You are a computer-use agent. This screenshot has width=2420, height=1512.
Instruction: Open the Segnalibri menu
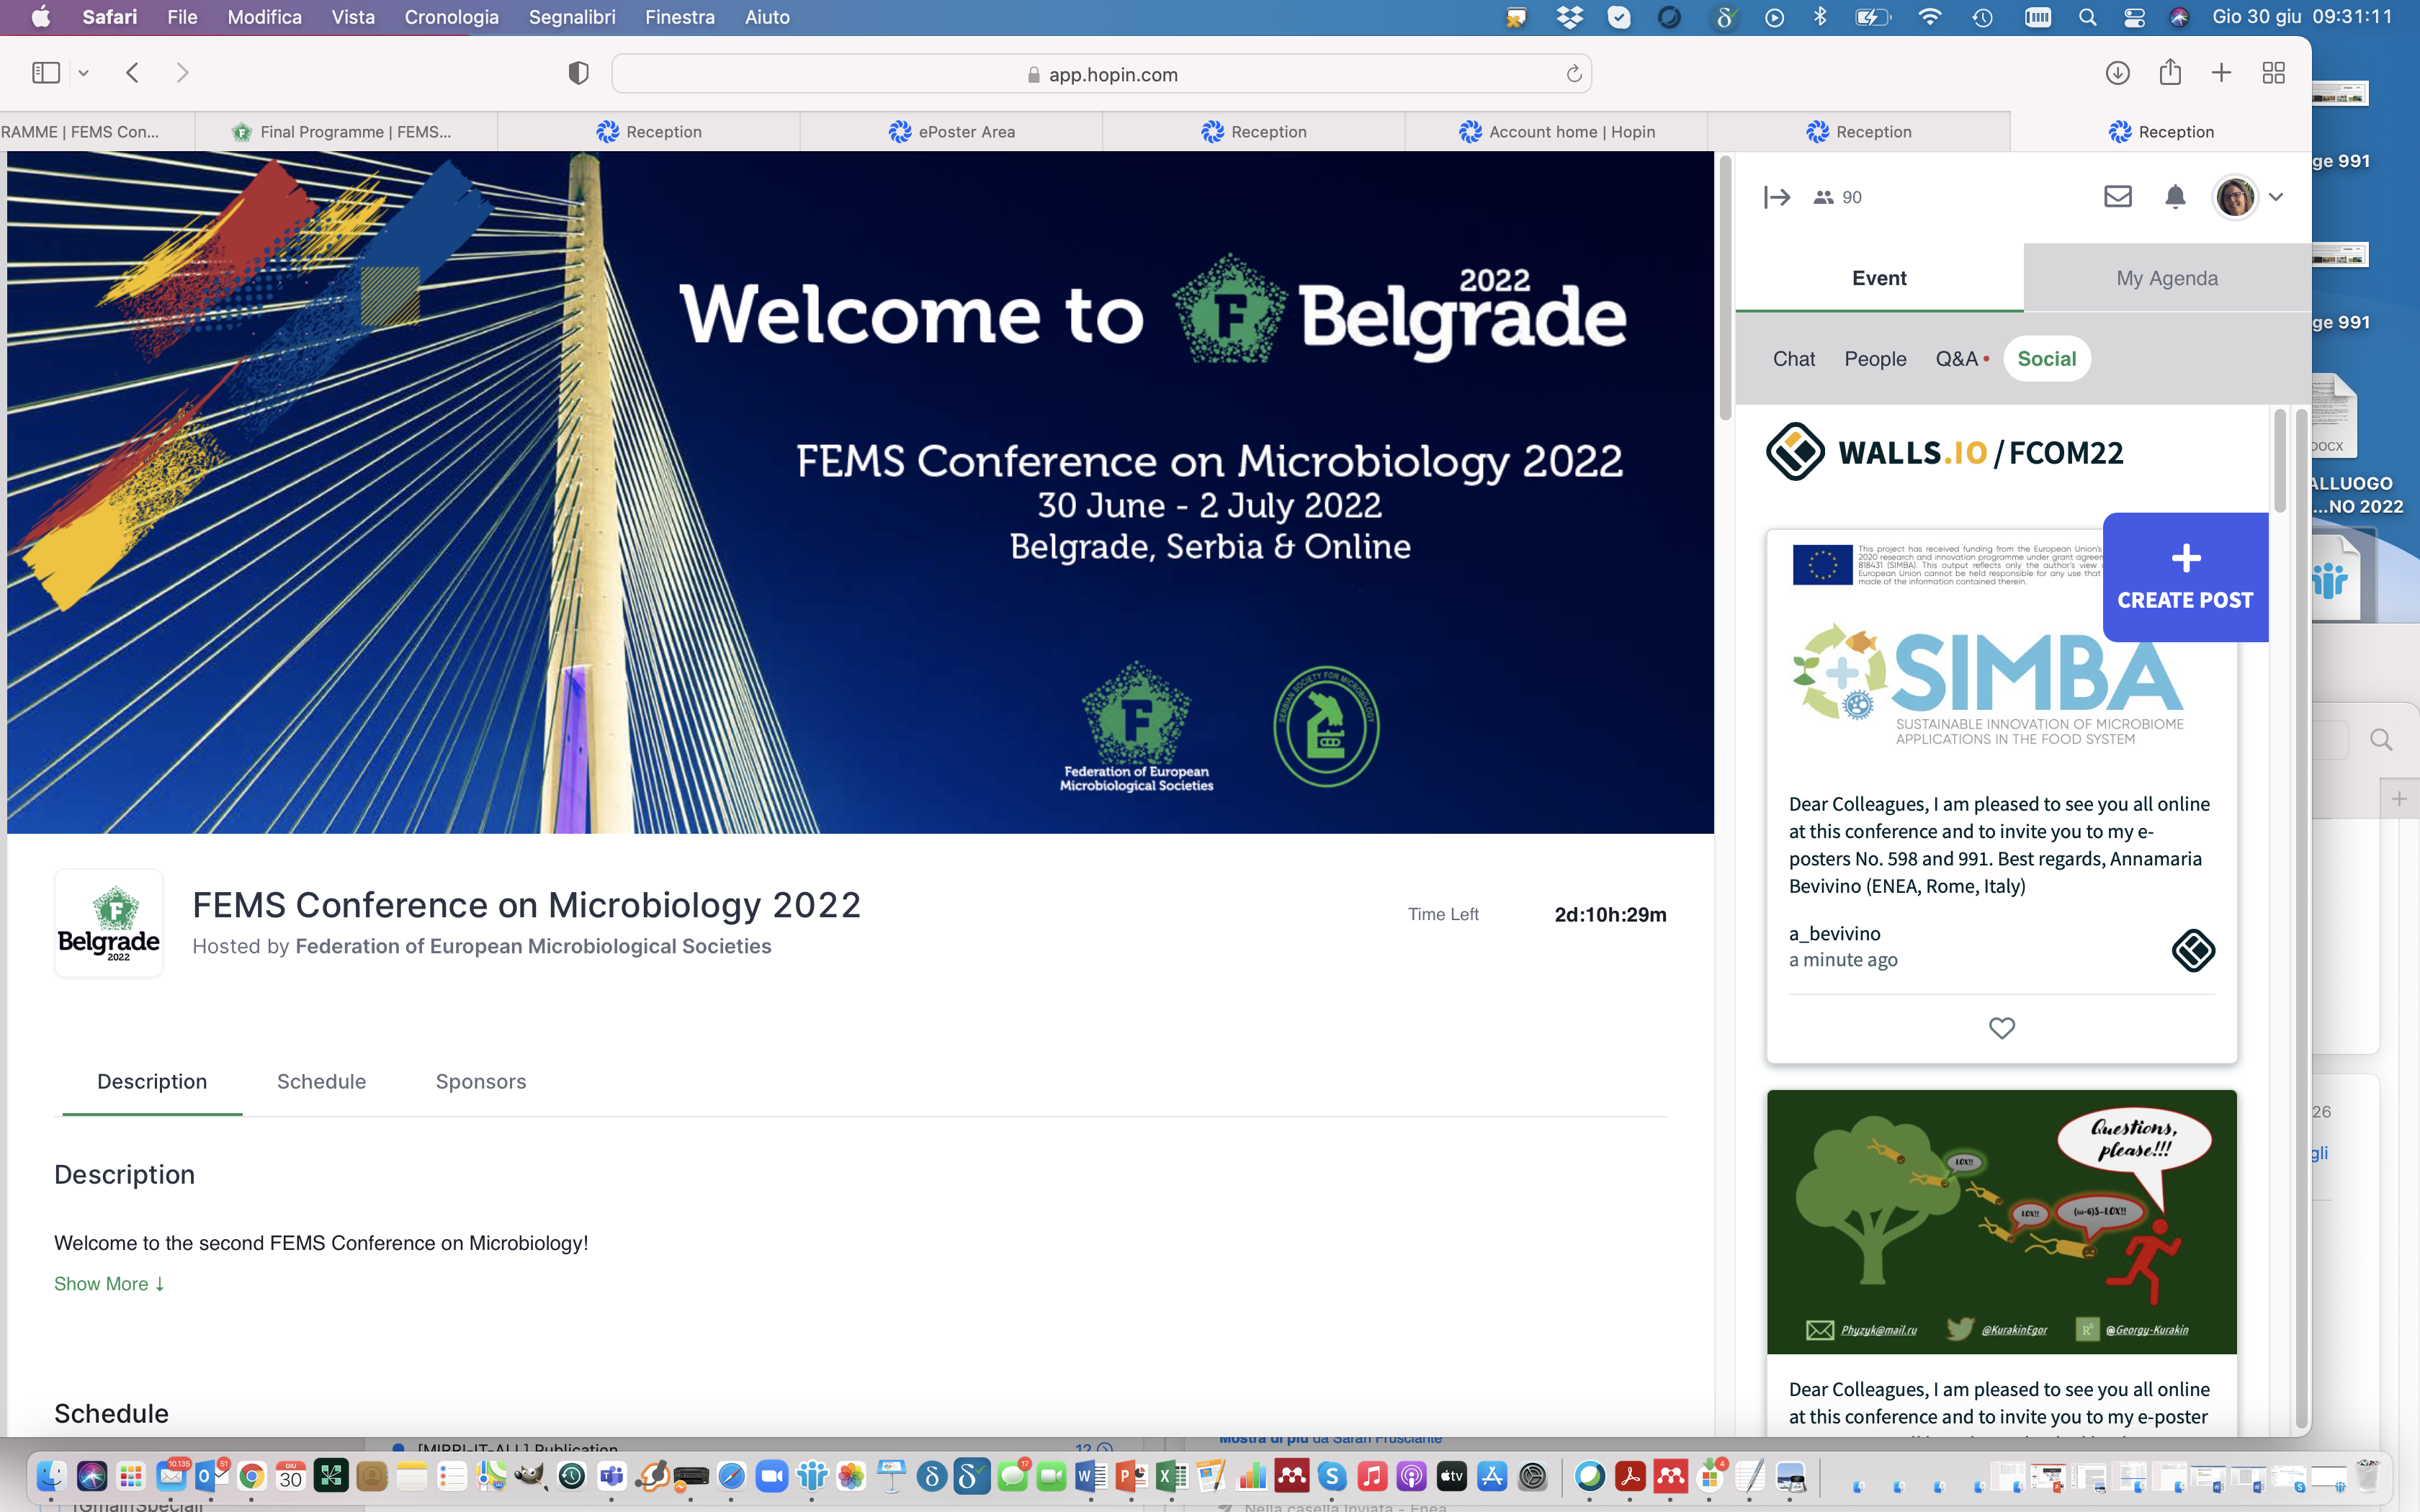point(572,17)
